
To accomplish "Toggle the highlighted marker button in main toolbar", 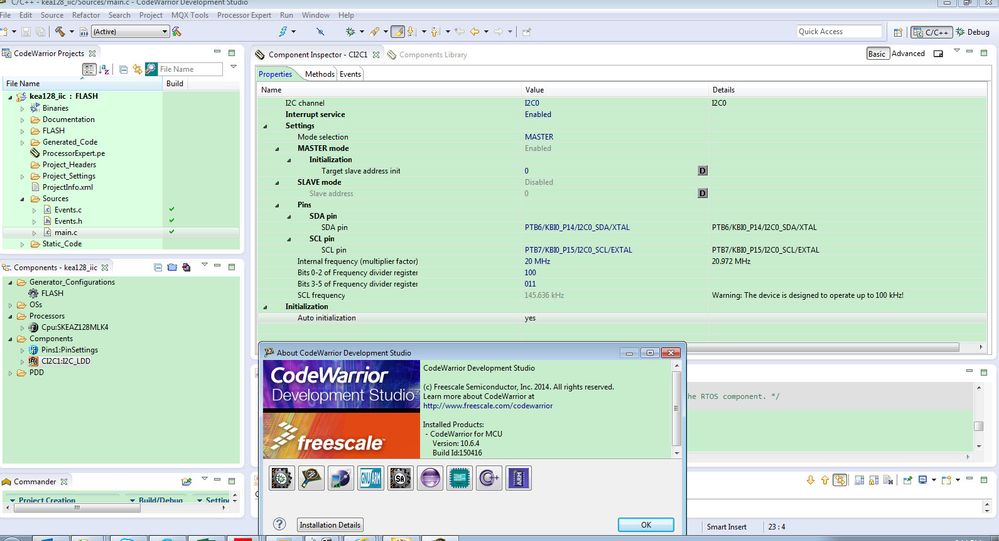I will [x=397, y=31].
